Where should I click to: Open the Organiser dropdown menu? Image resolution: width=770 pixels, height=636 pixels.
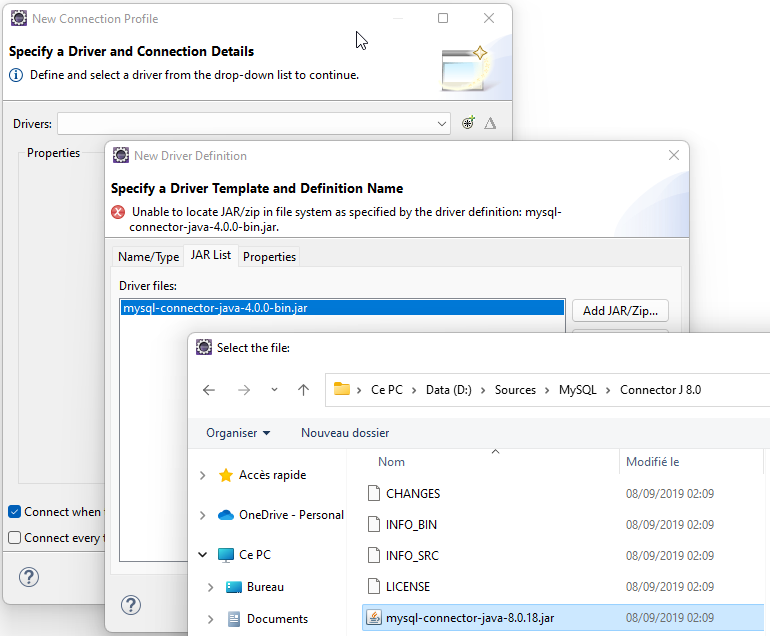coord(238,433)
